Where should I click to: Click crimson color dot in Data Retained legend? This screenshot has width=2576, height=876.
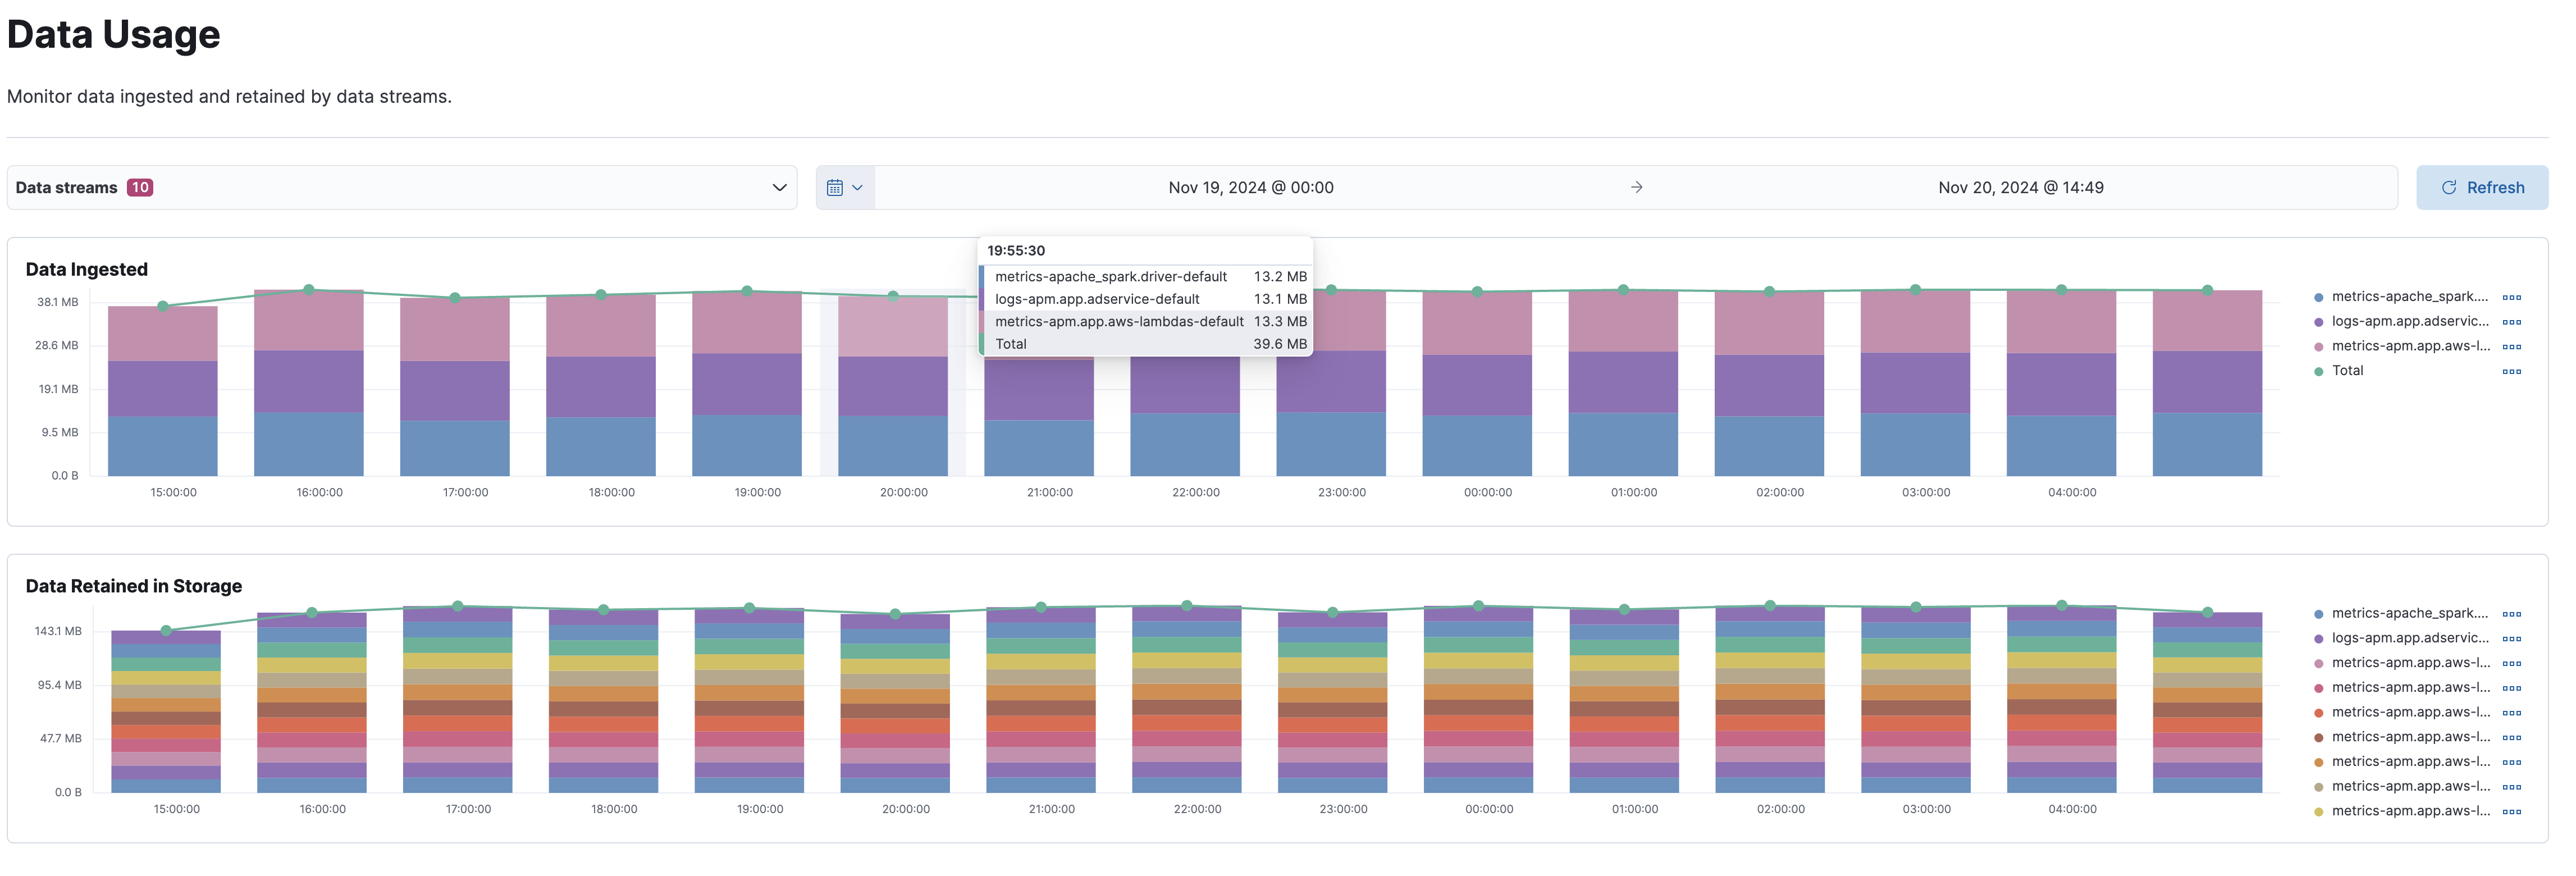coord(2318,688)
